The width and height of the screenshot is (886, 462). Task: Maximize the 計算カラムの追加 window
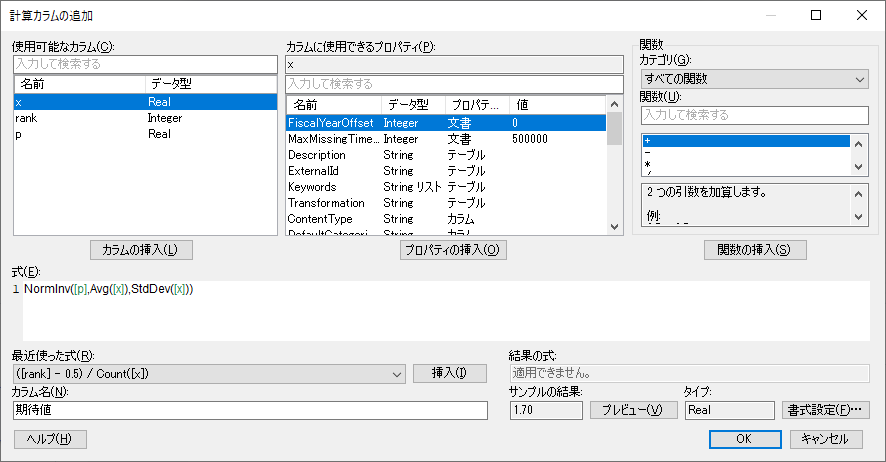[816, 15]
